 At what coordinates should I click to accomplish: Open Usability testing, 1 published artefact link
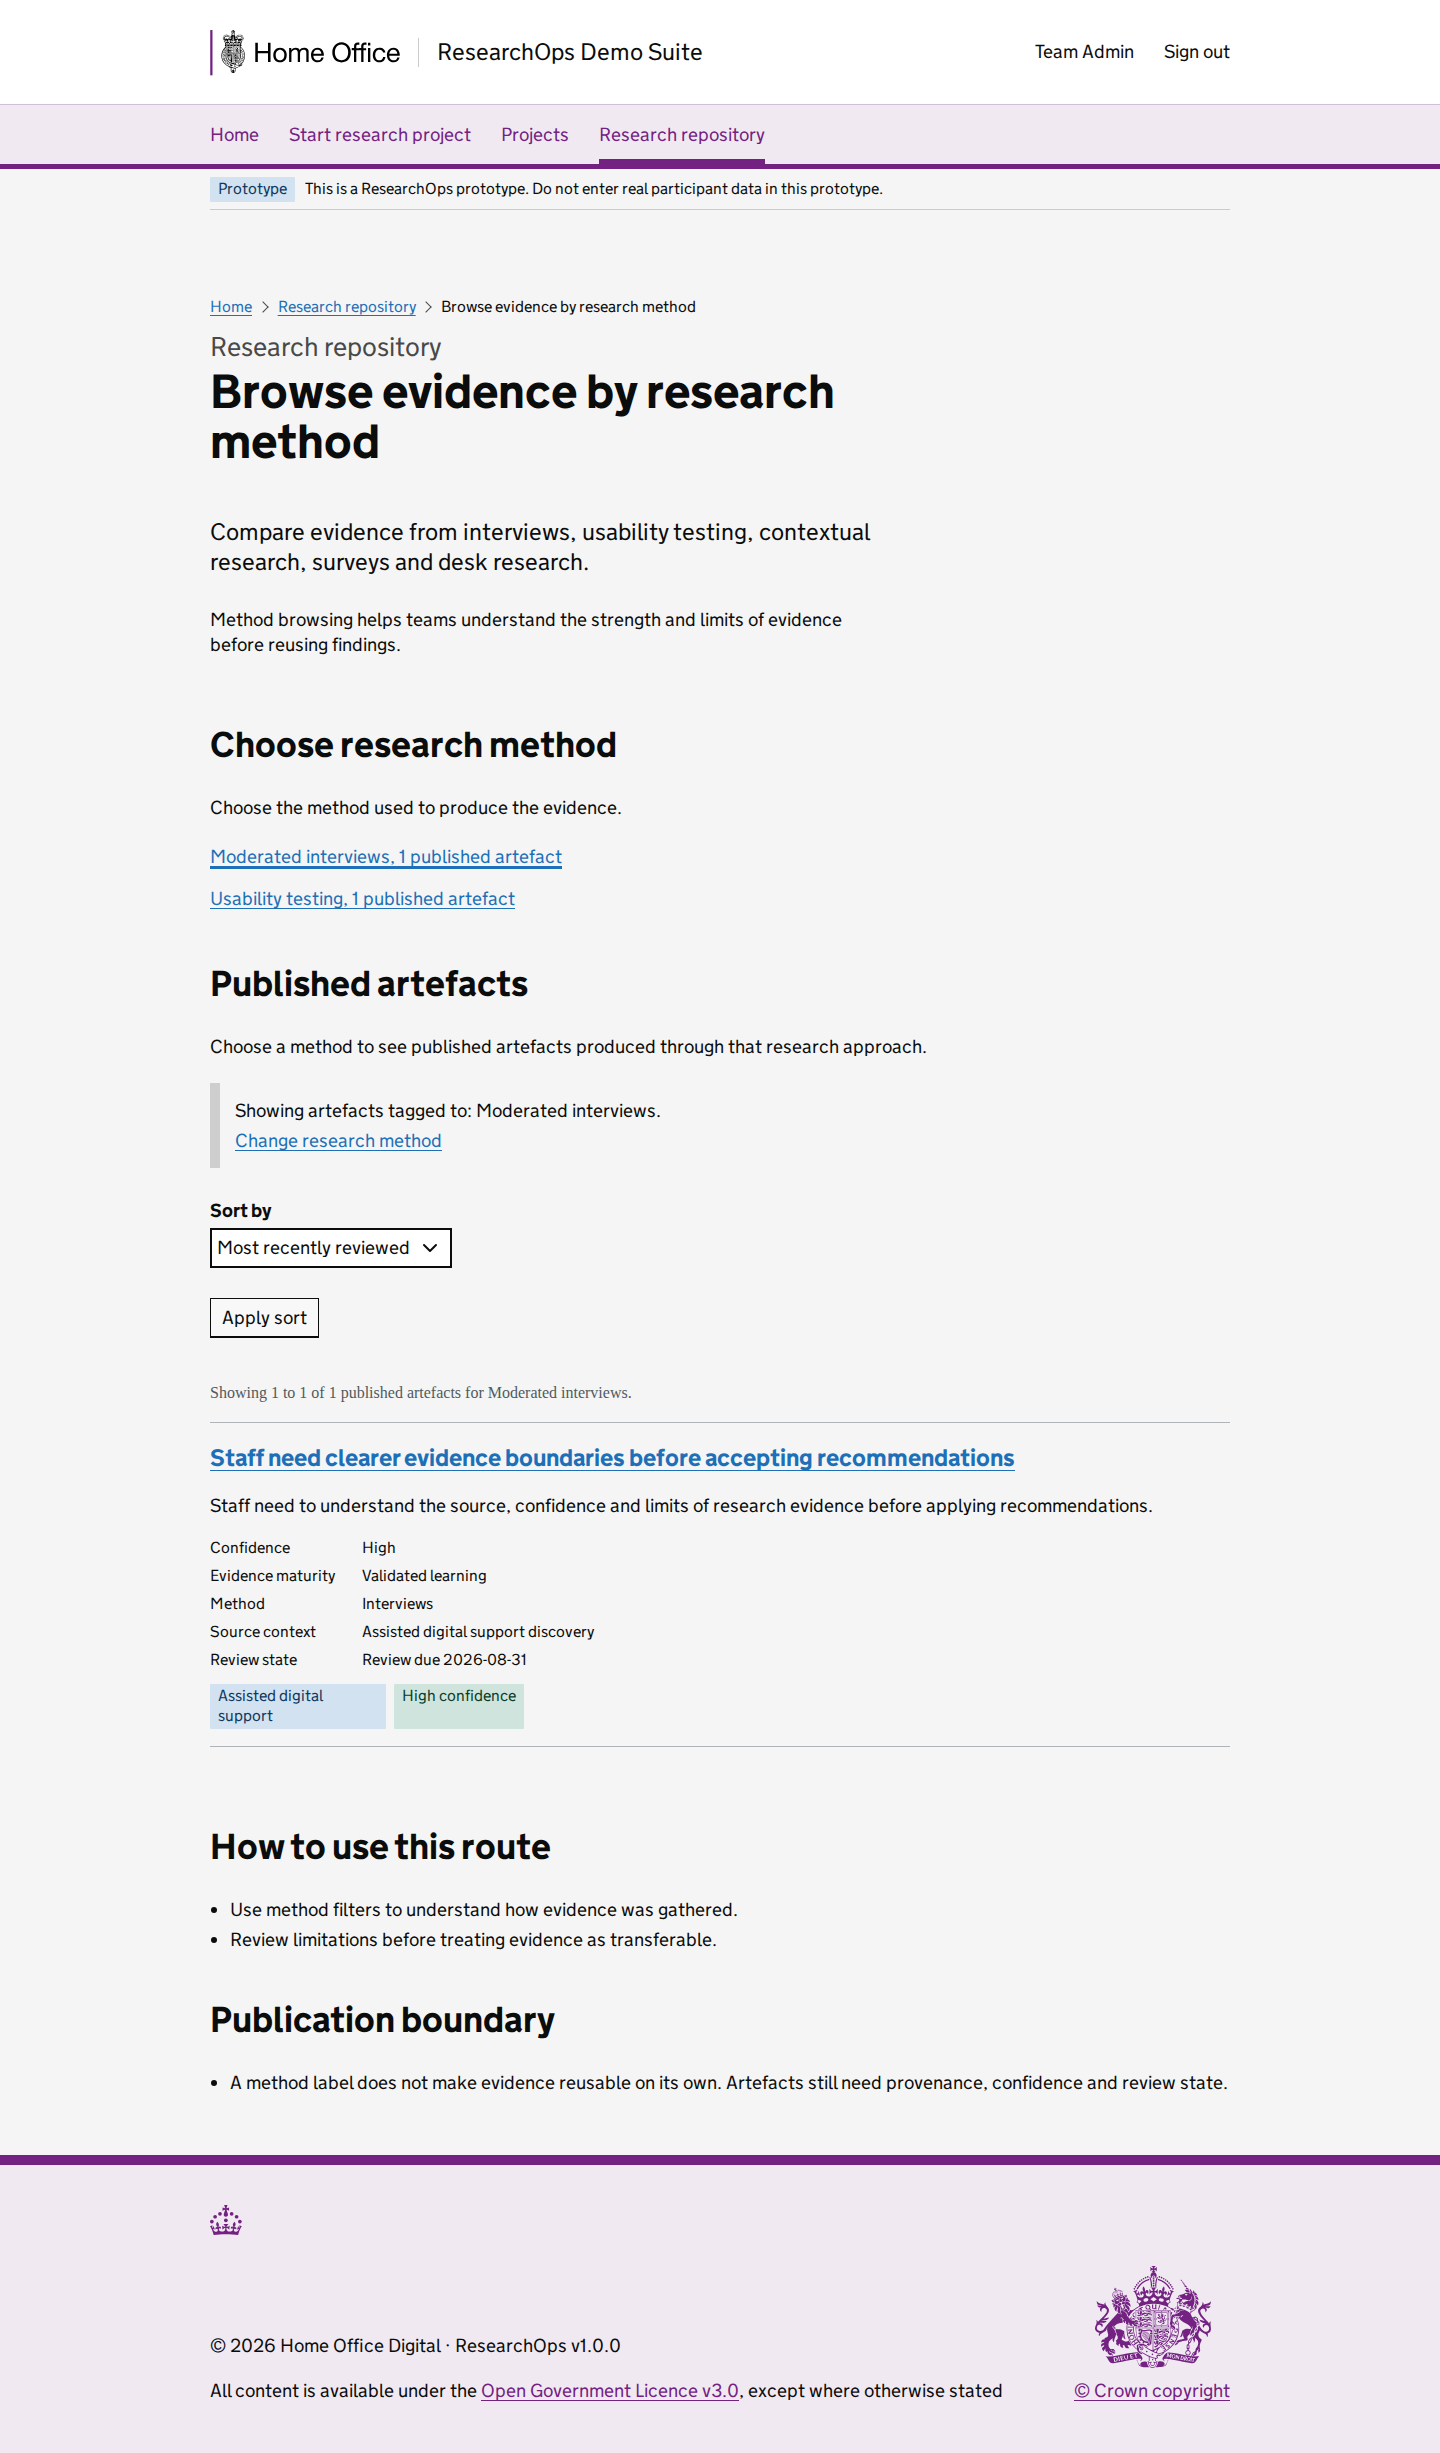coord(362,899)
